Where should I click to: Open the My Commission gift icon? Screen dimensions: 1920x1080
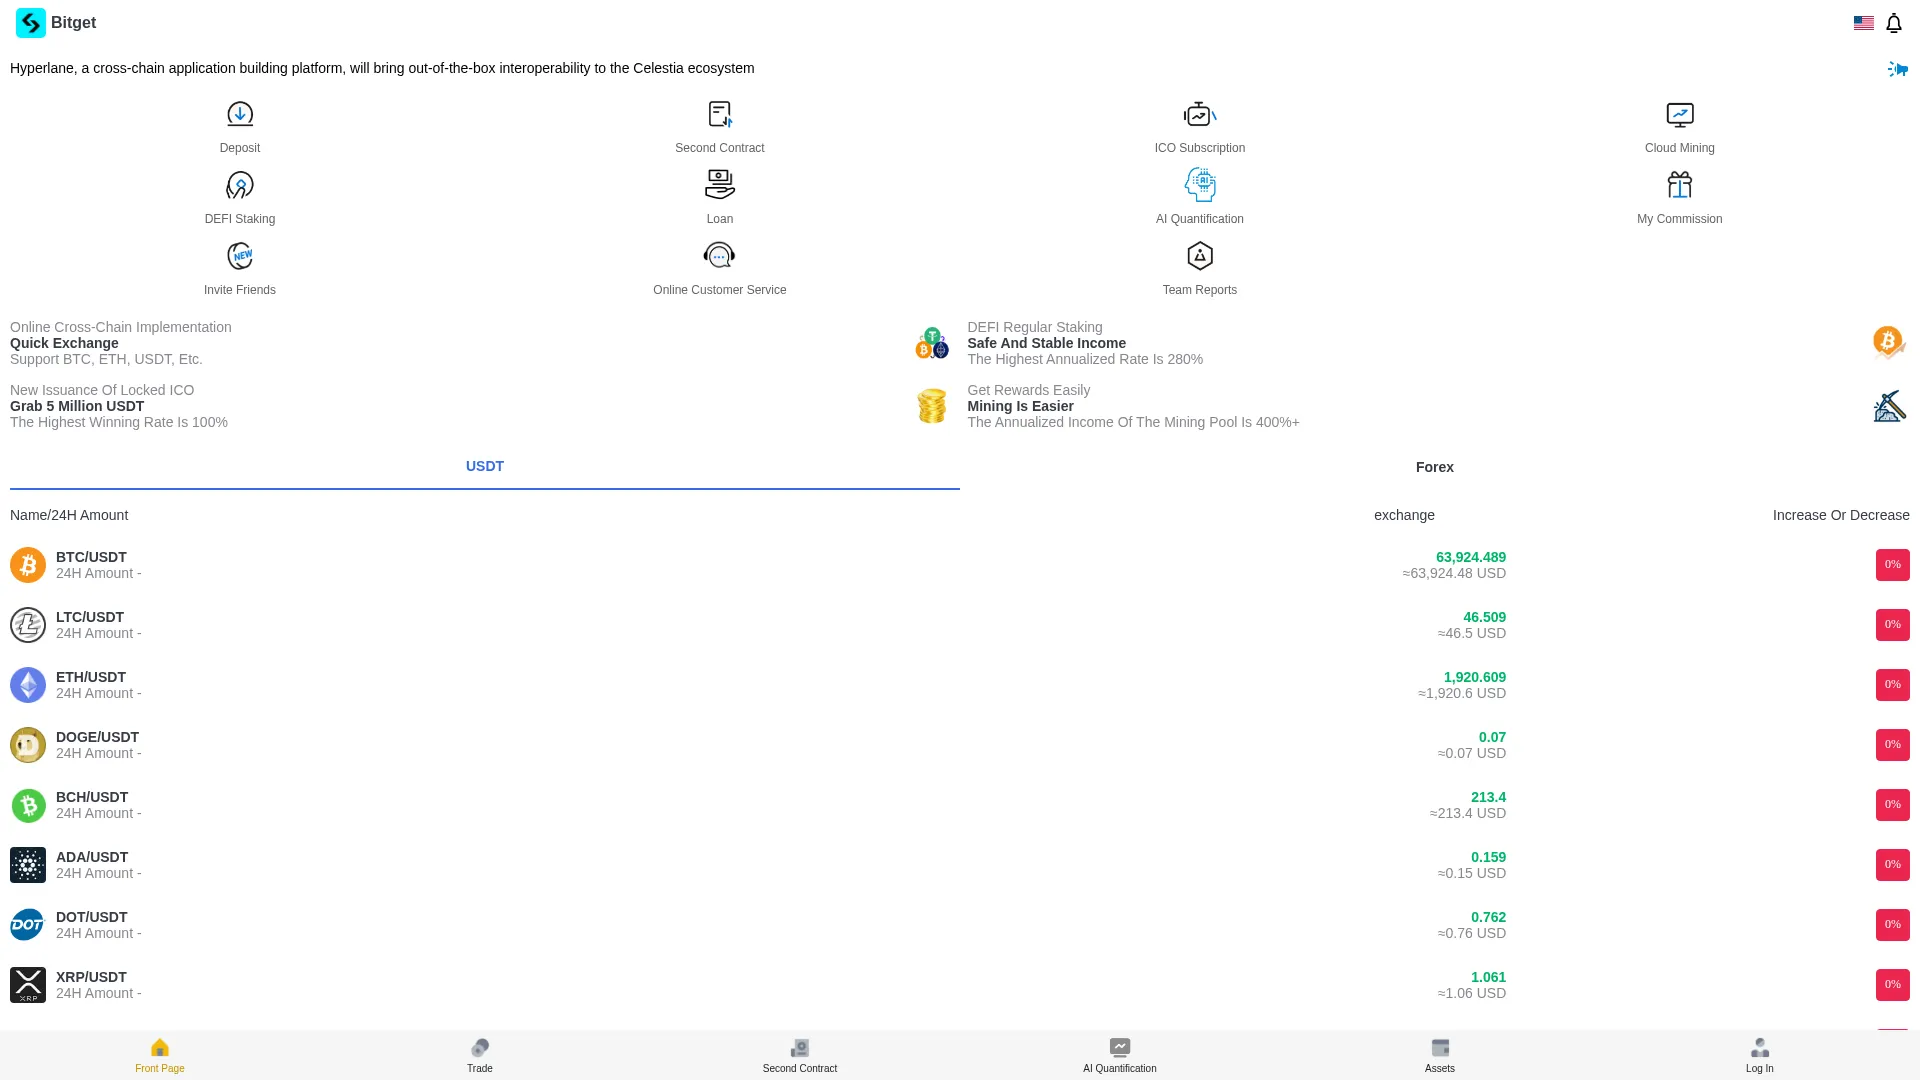point(1680,185)
